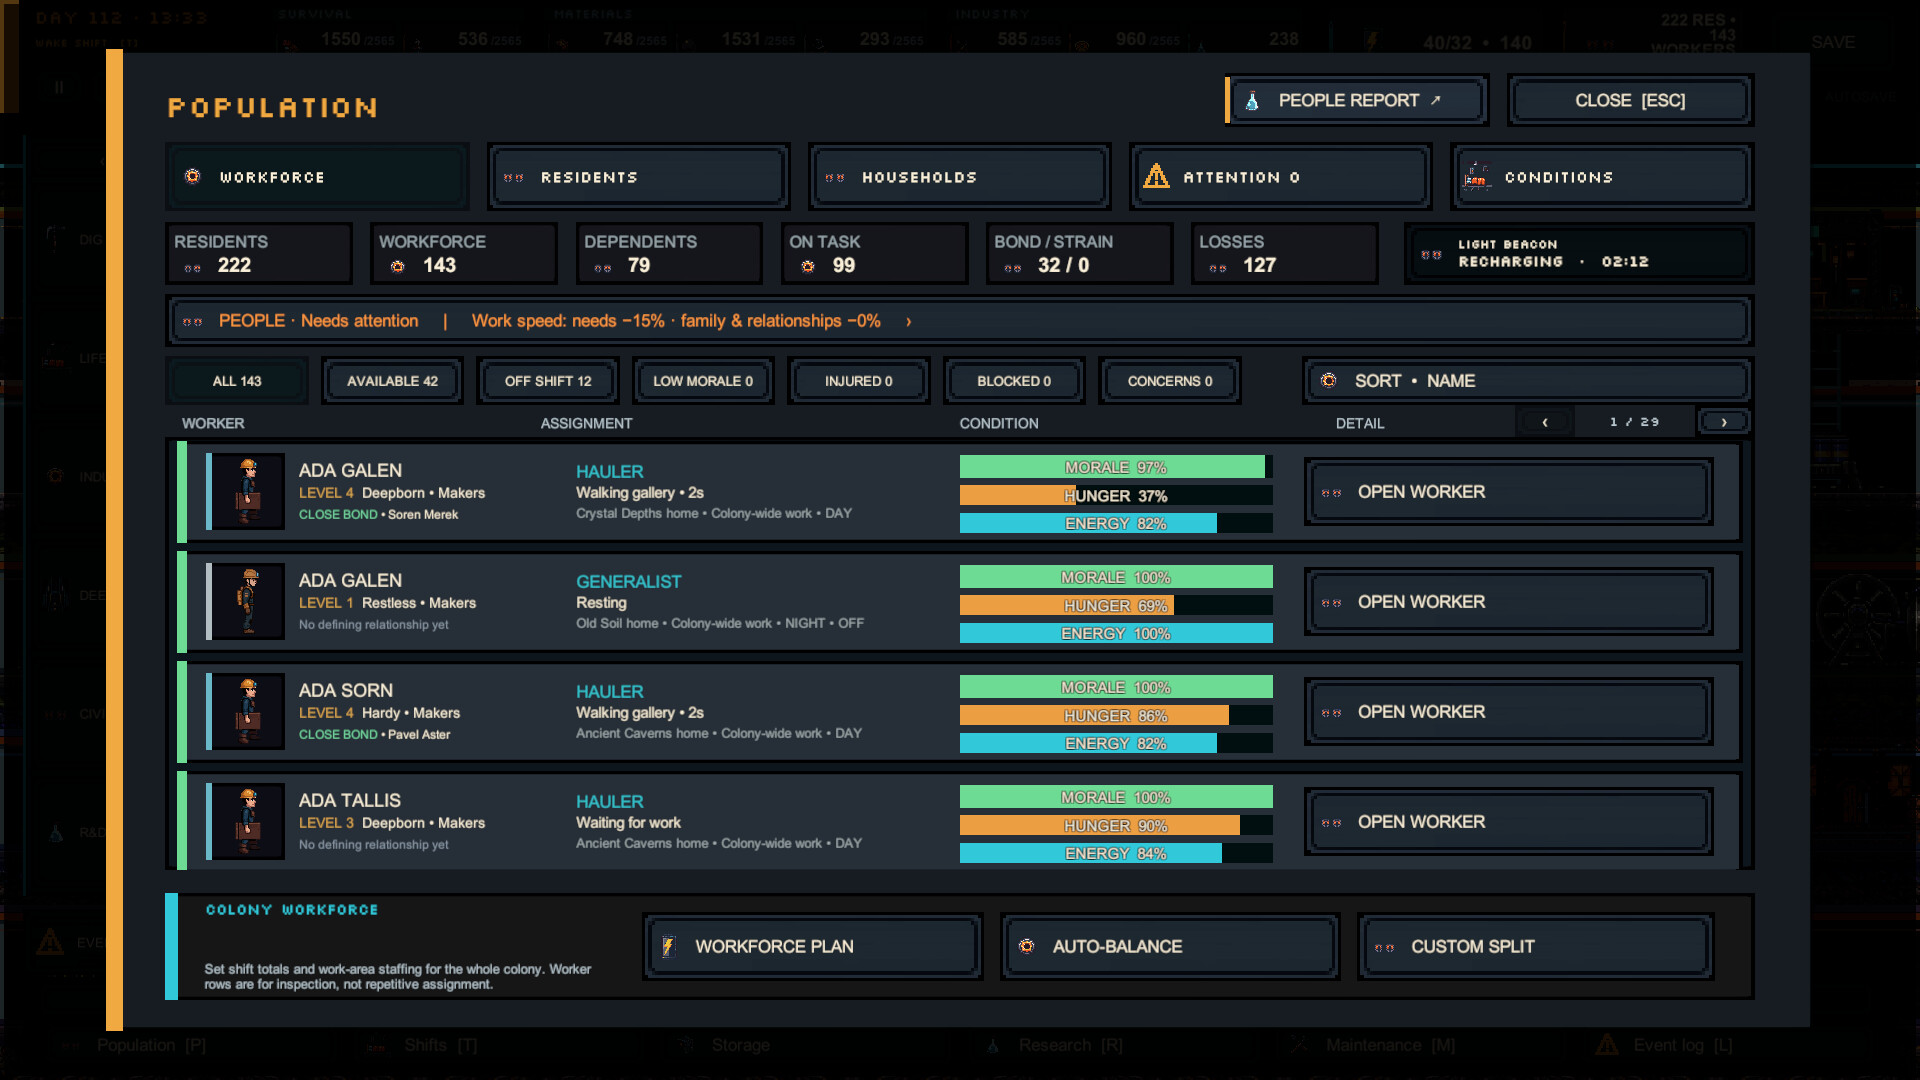The image size is (1920, 1080).
Task: Open the Sort by Name dropdown
Action: (x=1528, y=381)
